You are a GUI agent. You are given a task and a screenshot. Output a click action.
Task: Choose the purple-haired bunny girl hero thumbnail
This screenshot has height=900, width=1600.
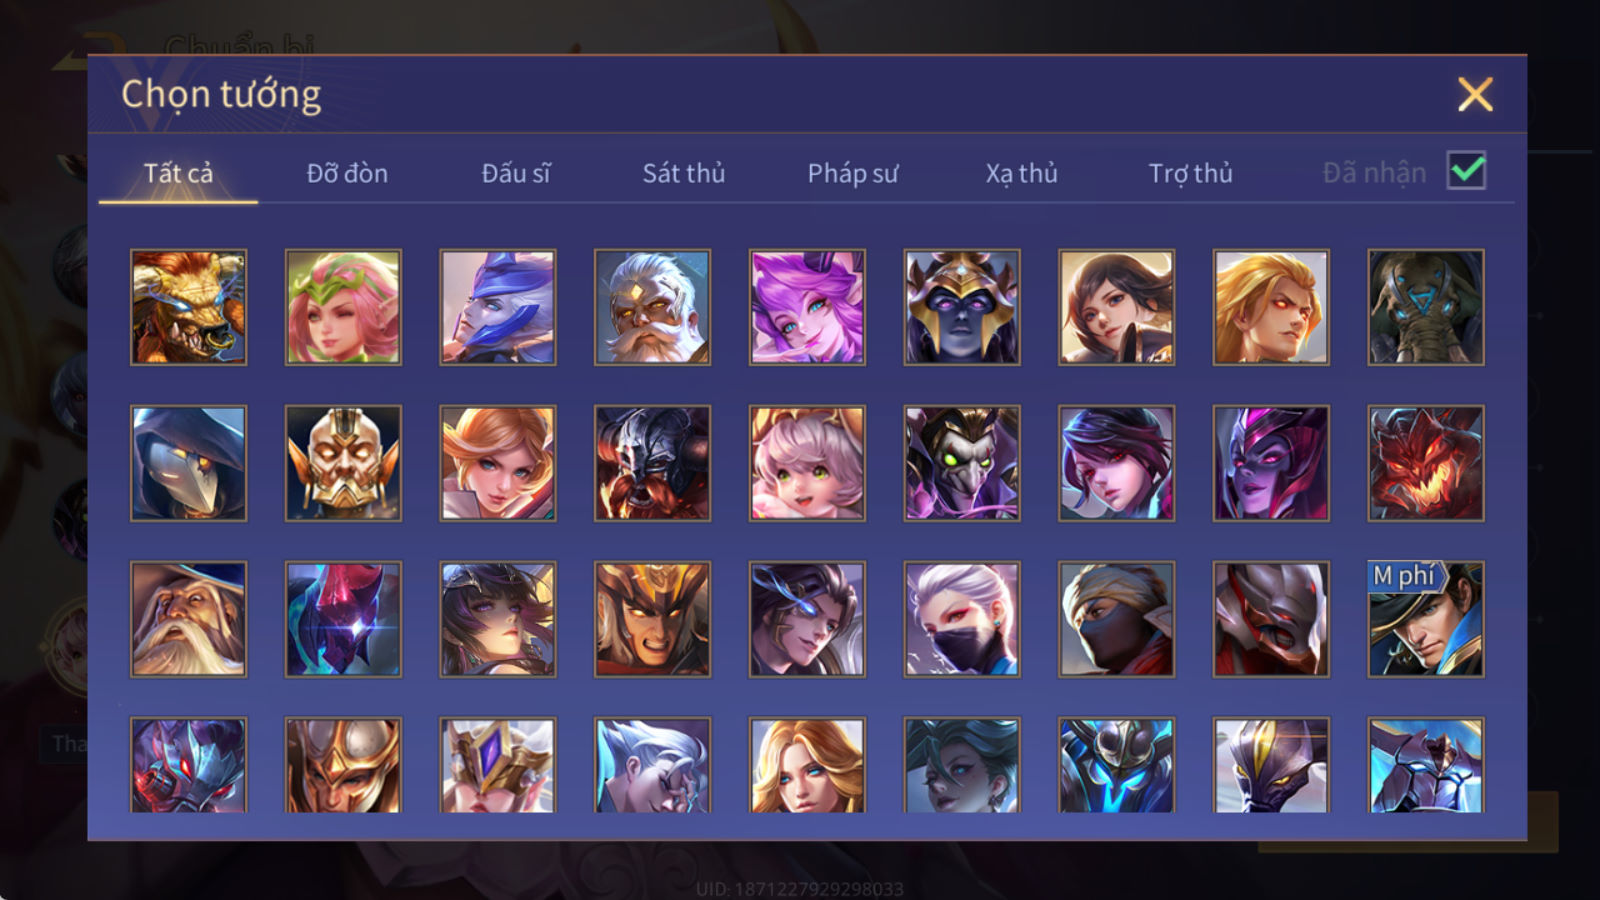[x=807, y=307]
